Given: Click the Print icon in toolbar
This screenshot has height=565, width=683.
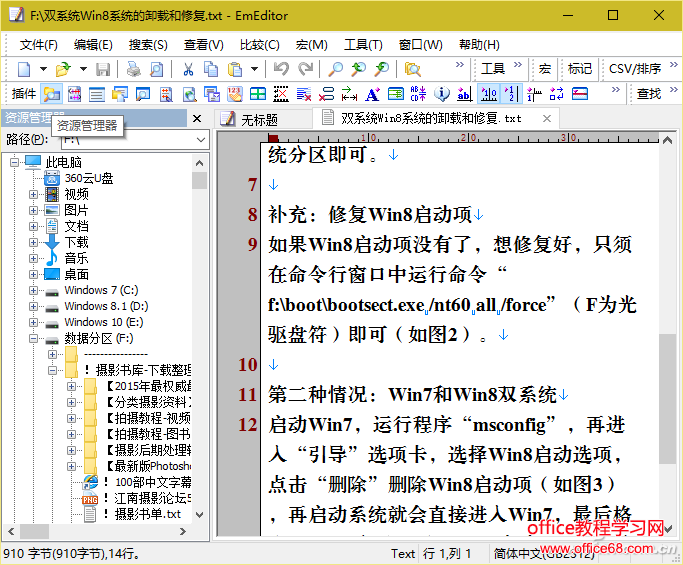Looking at the screenshot, I should point(132,69).
